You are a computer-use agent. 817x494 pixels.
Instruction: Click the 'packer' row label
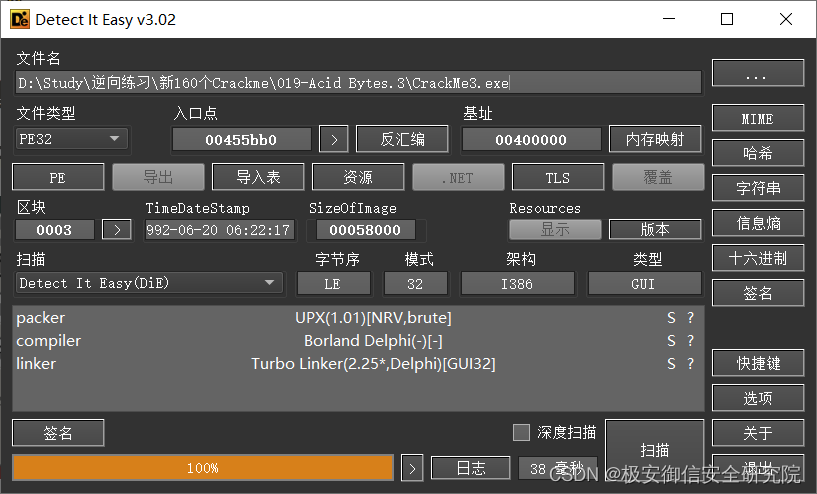pyautogui.click(x=41, y=318)
